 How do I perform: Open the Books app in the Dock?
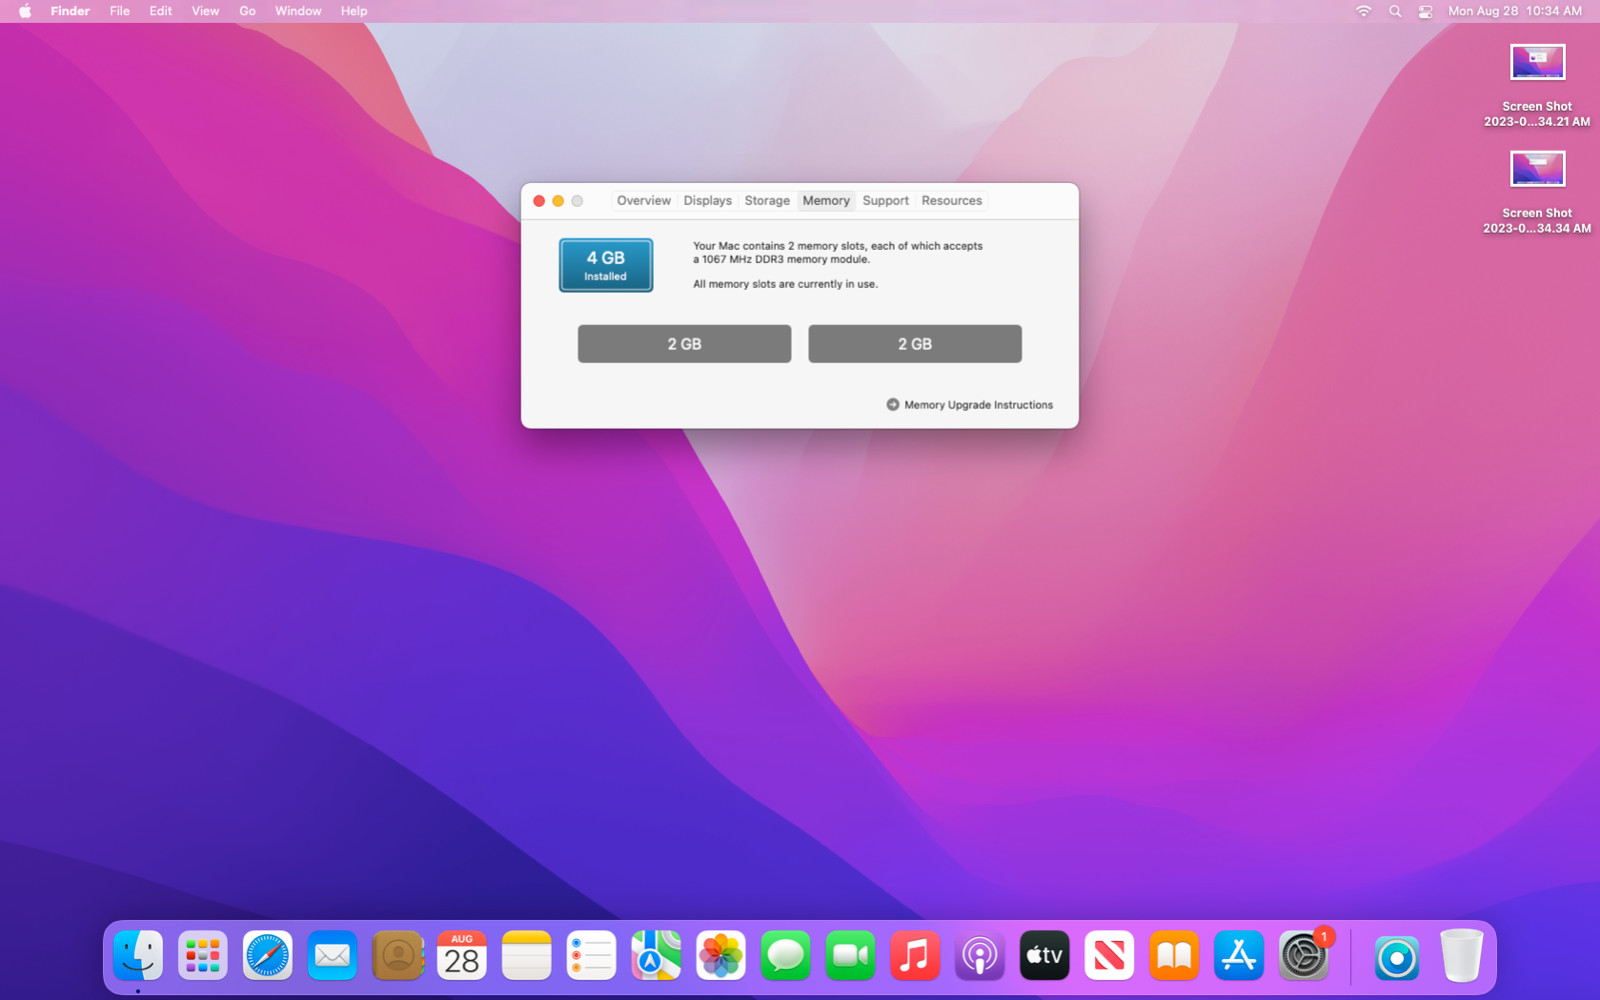point(1174,956)
